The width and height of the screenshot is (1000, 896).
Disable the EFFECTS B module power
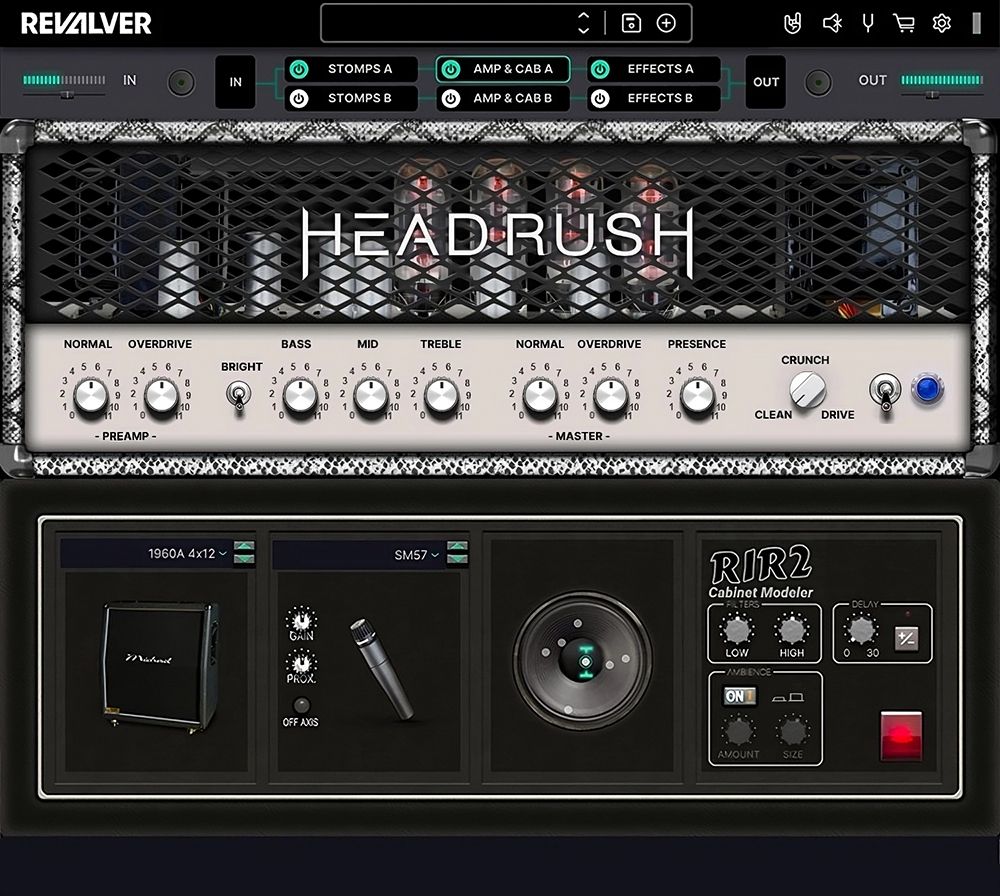601,98
